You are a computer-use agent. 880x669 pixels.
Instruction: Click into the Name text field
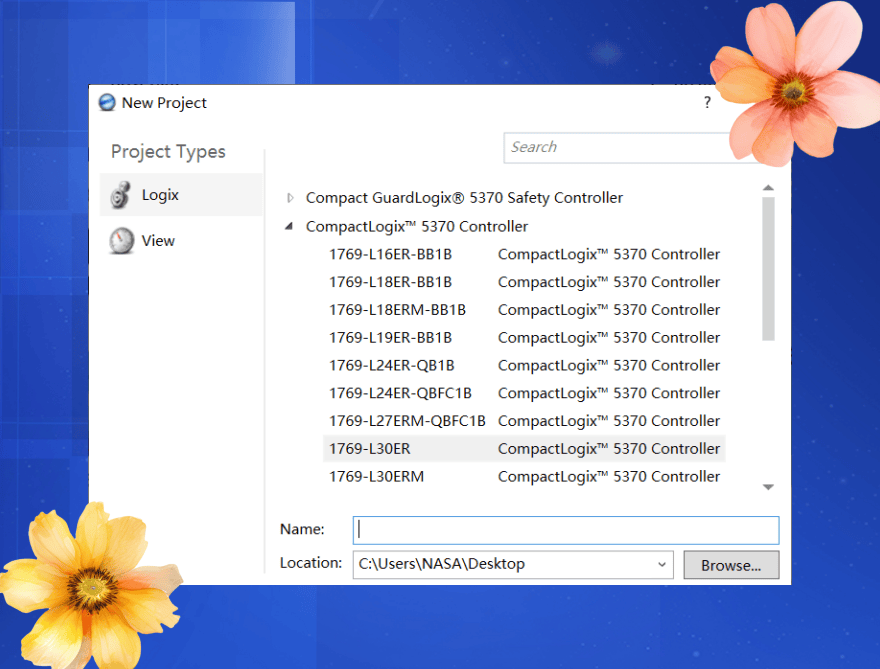(566, 530)
